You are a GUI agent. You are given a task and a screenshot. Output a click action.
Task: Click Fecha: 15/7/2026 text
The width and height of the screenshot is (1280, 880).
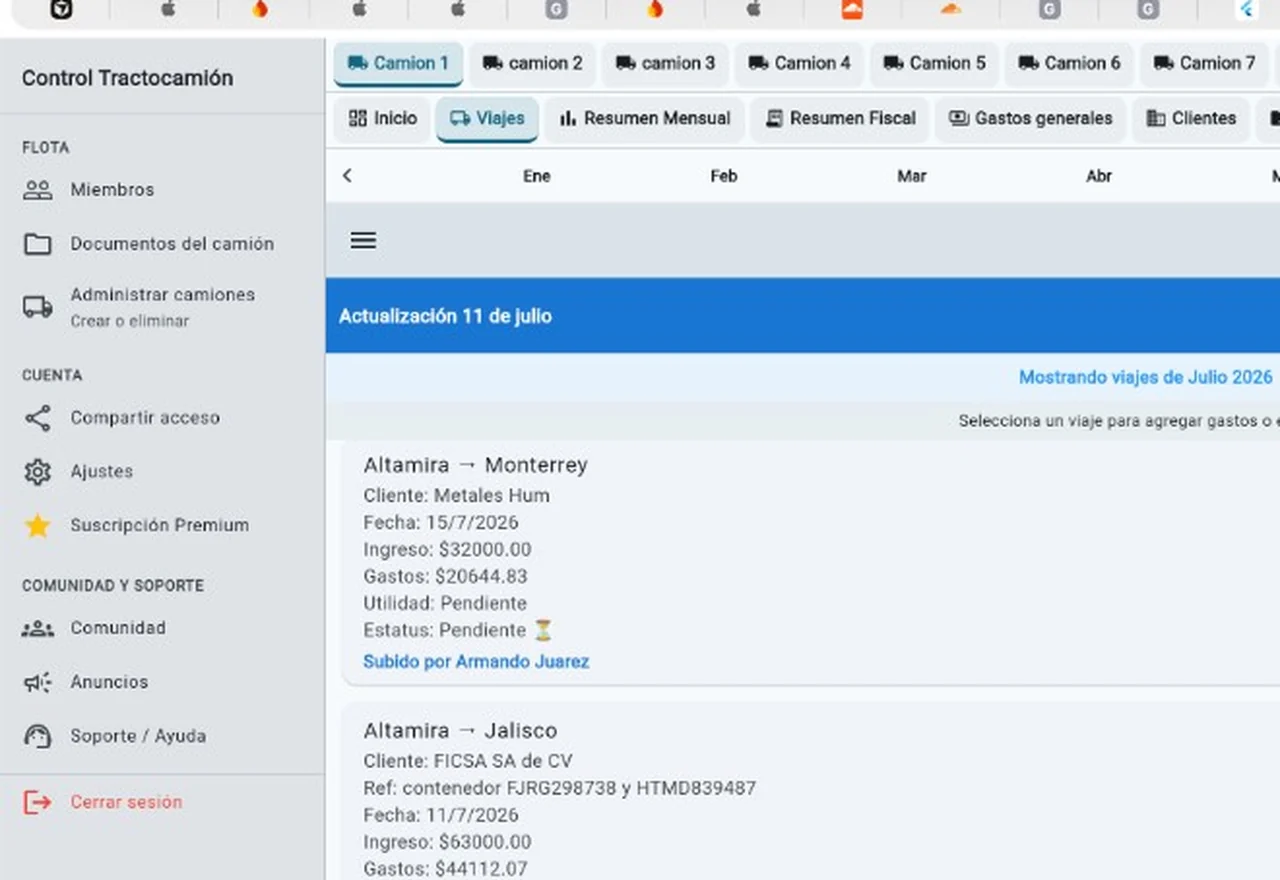pyautogui.click(x=441, y=523)
